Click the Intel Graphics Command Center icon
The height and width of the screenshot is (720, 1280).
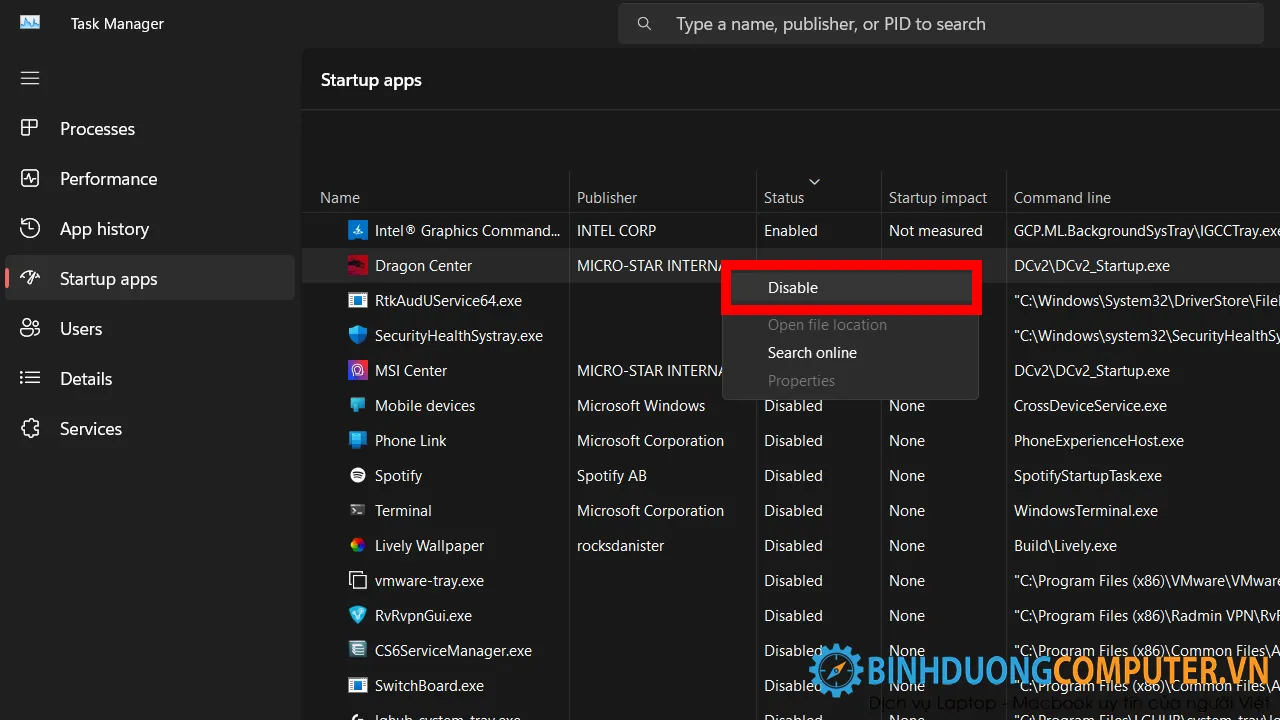358,230
